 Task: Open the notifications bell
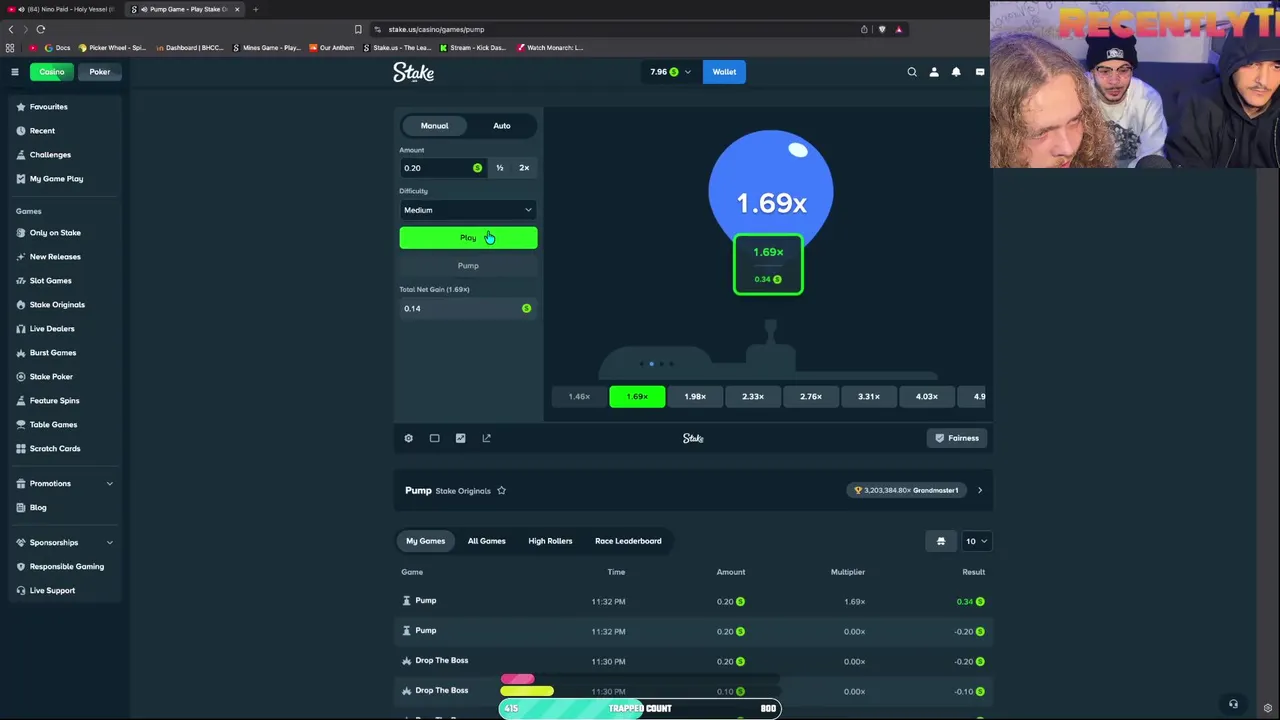tap(956, 72)
